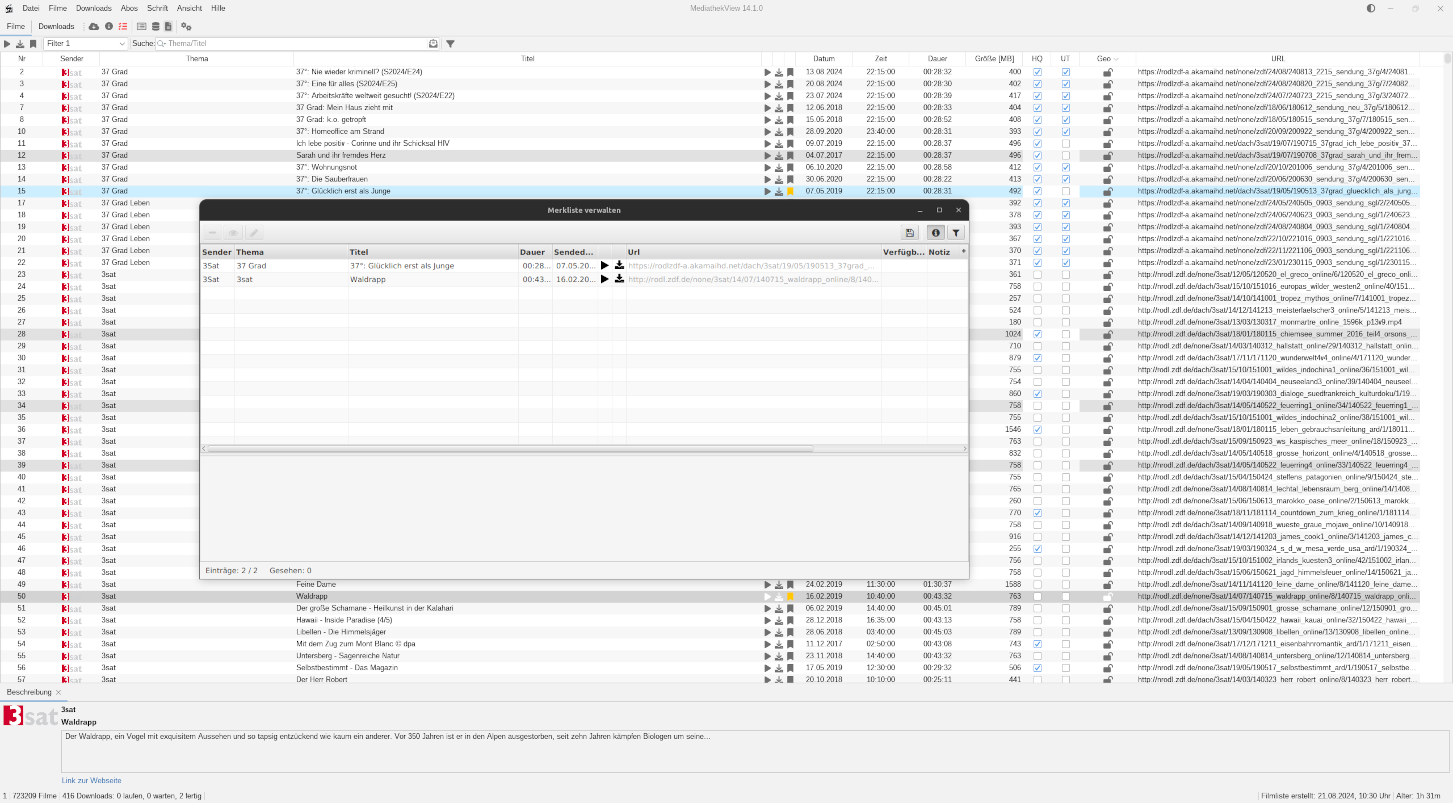Viewport: 1453px width, 803px height.
Task: Click the document page icon in main toolbar
Action: [168, 26]
